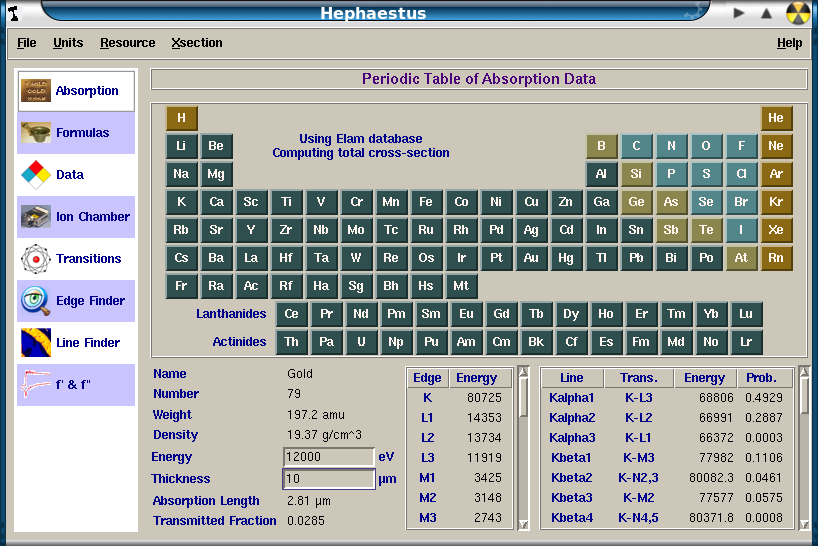The width and height of the screenshot is (818, 546).
Task: Open the Help menu
Action: point(789,43)
